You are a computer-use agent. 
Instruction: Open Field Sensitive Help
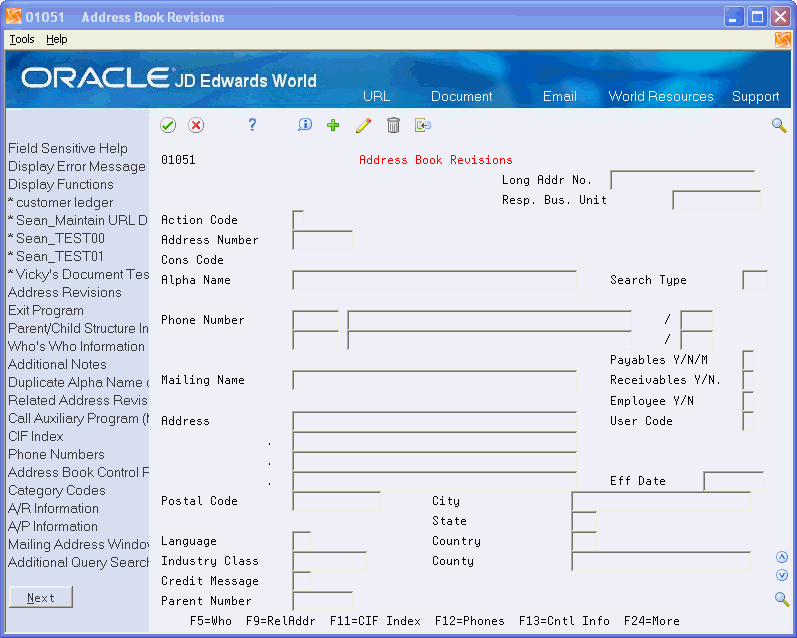pos(68,148)
